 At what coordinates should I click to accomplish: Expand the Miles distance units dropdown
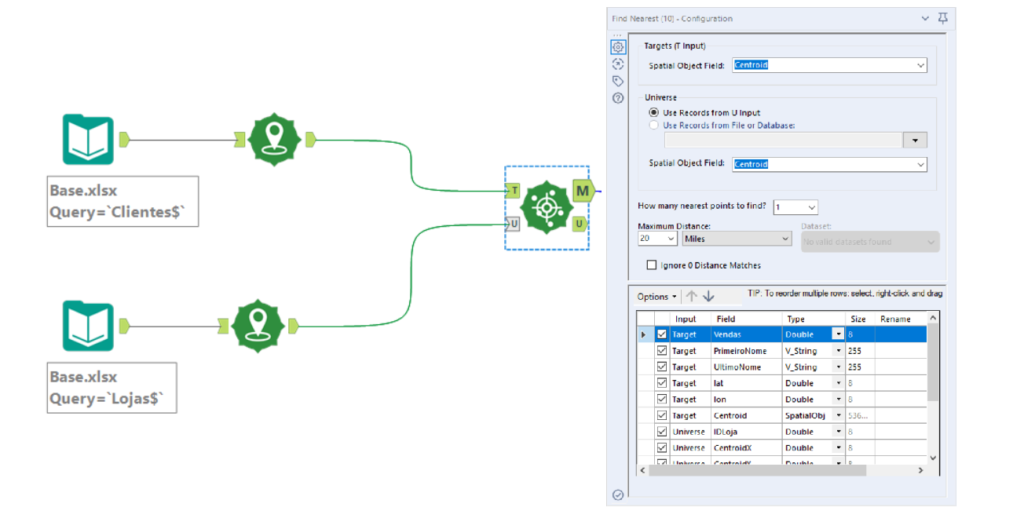pos(737,239)
